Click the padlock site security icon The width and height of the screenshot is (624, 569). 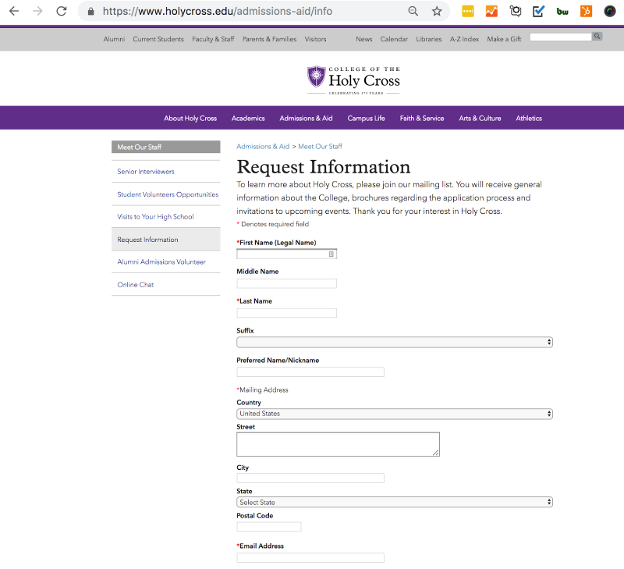click(91, 12)
